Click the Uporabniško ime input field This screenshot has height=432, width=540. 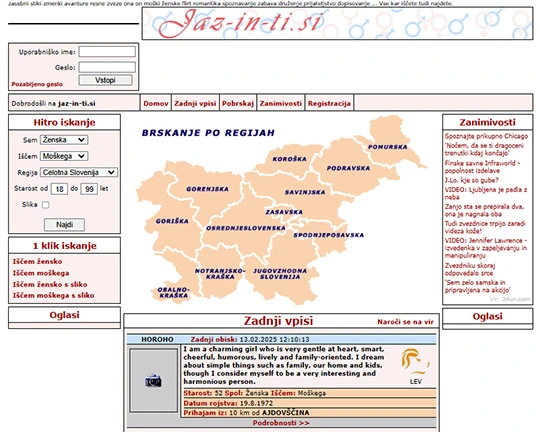click(107, 52)
